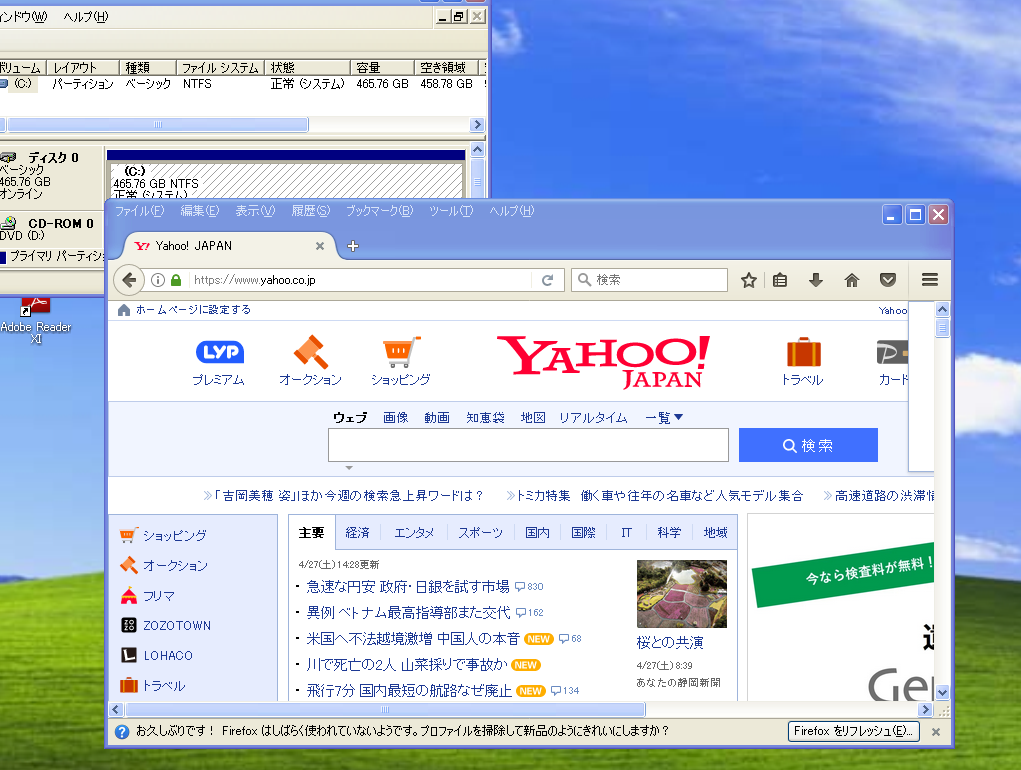Show bookmarks list icon in Firefox toolbar
This screenshot has height=770, width=1021.
click(x=780, y=280)
